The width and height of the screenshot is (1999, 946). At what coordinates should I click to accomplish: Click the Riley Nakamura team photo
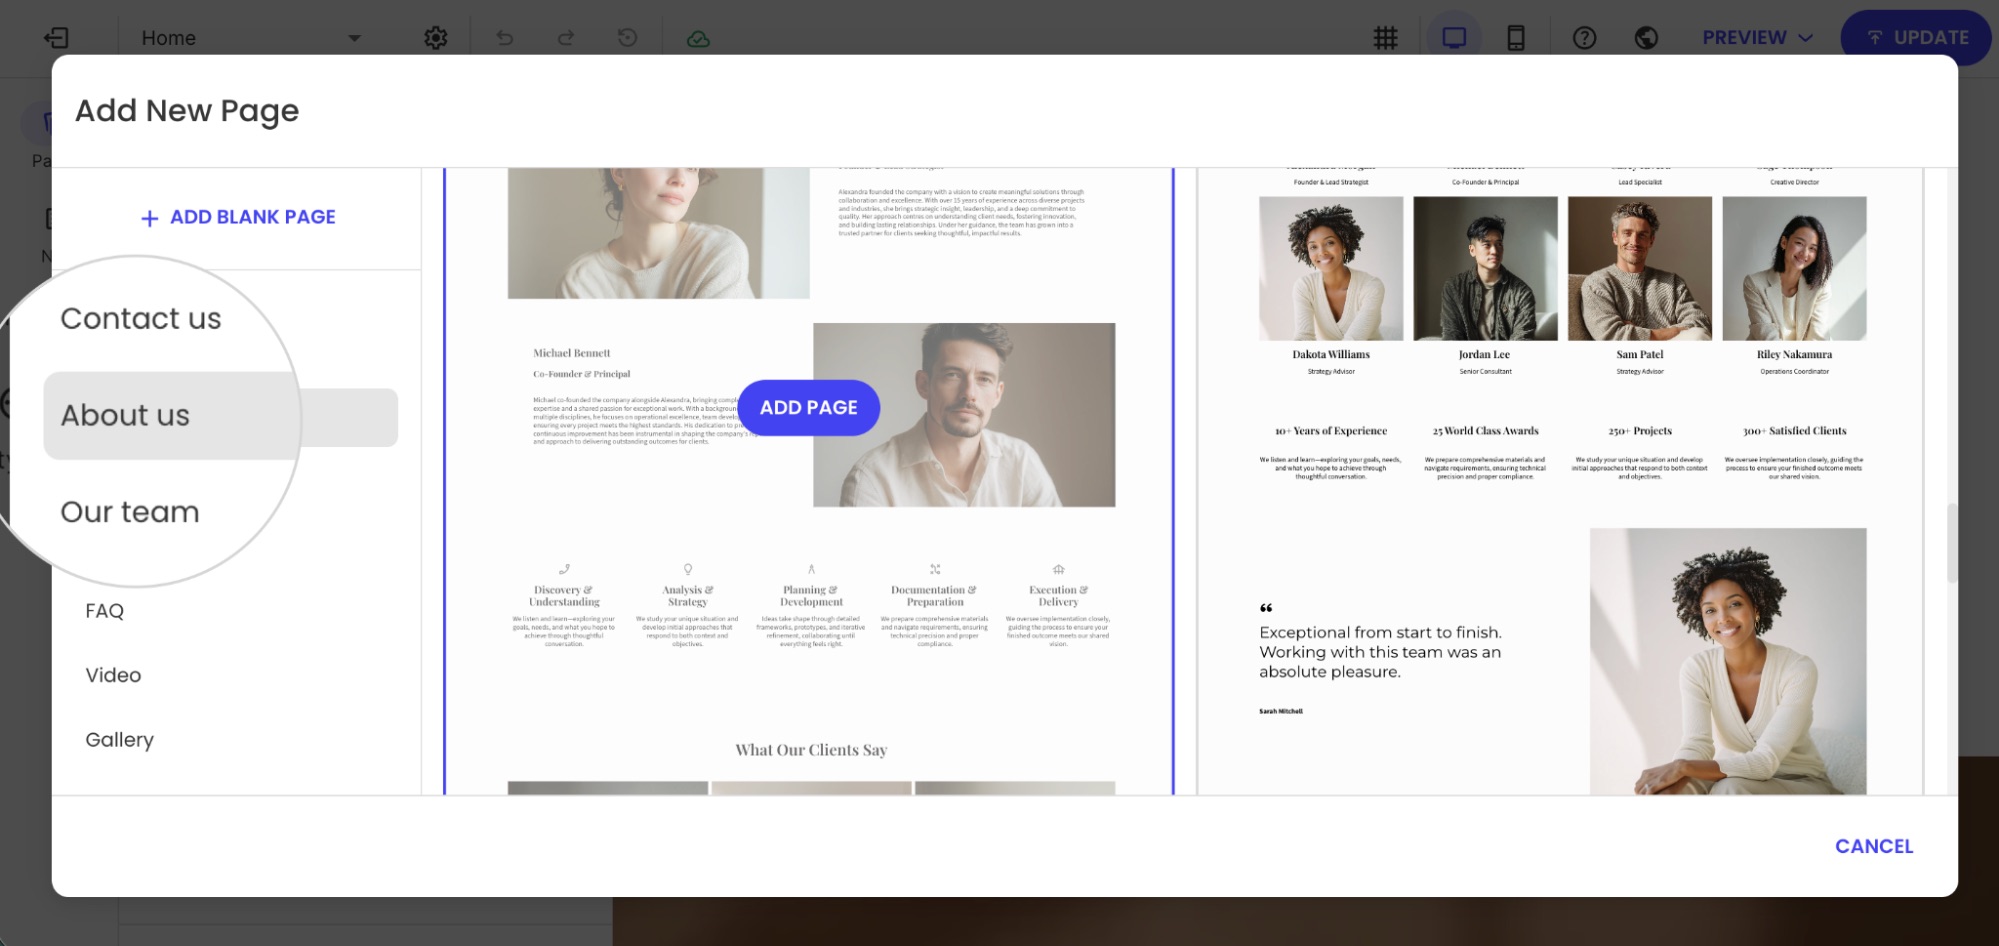coord(1794,268)
